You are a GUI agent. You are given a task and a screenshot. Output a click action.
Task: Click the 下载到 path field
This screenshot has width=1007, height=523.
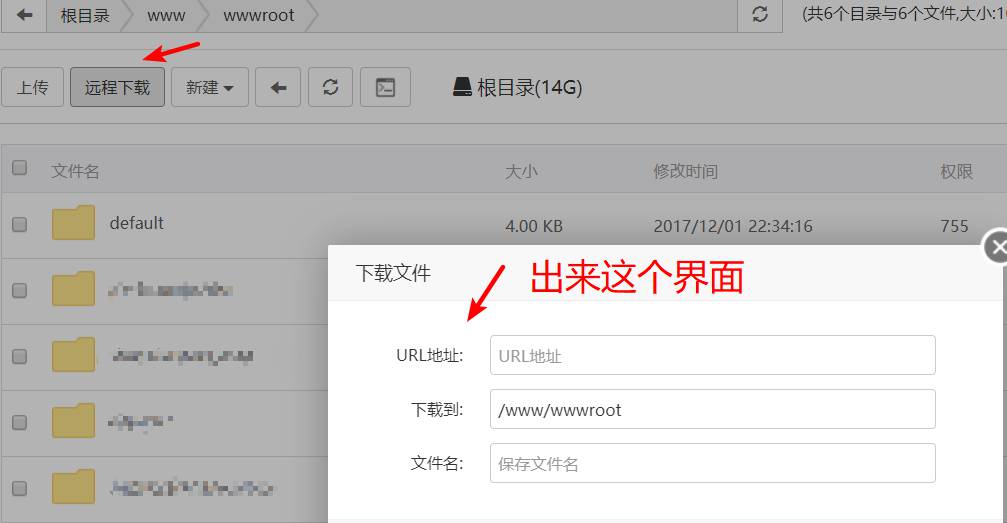712,409
